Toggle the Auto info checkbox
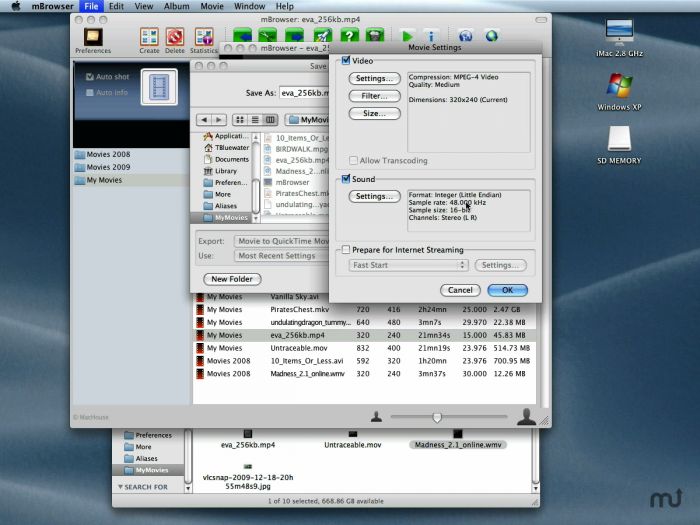 point(90,92)
